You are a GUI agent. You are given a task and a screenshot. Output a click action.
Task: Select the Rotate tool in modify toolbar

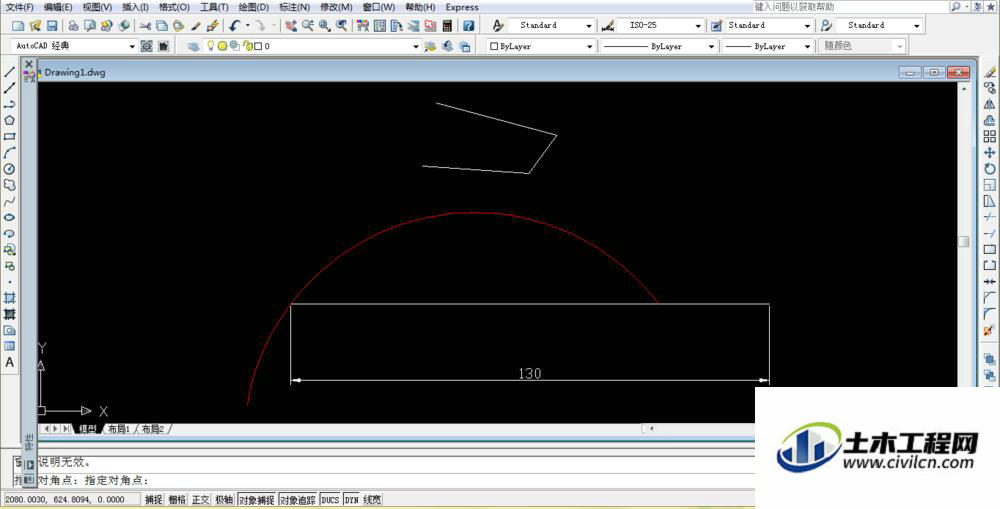(989, 169)
